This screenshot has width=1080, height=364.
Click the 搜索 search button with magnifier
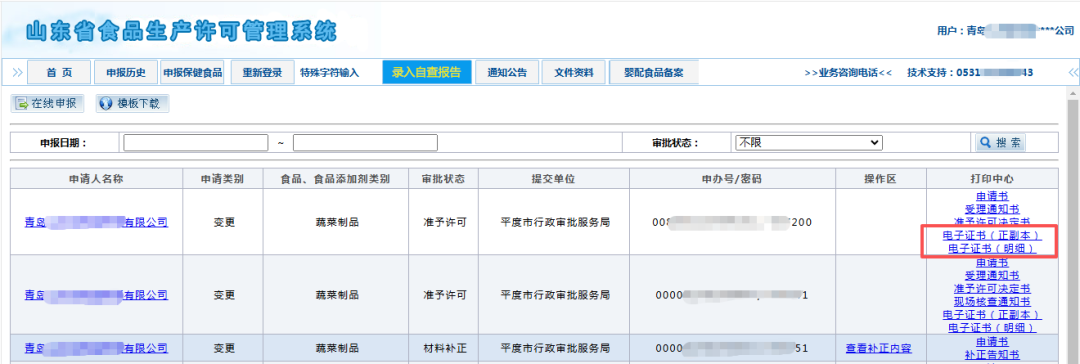click(1000, 143)
